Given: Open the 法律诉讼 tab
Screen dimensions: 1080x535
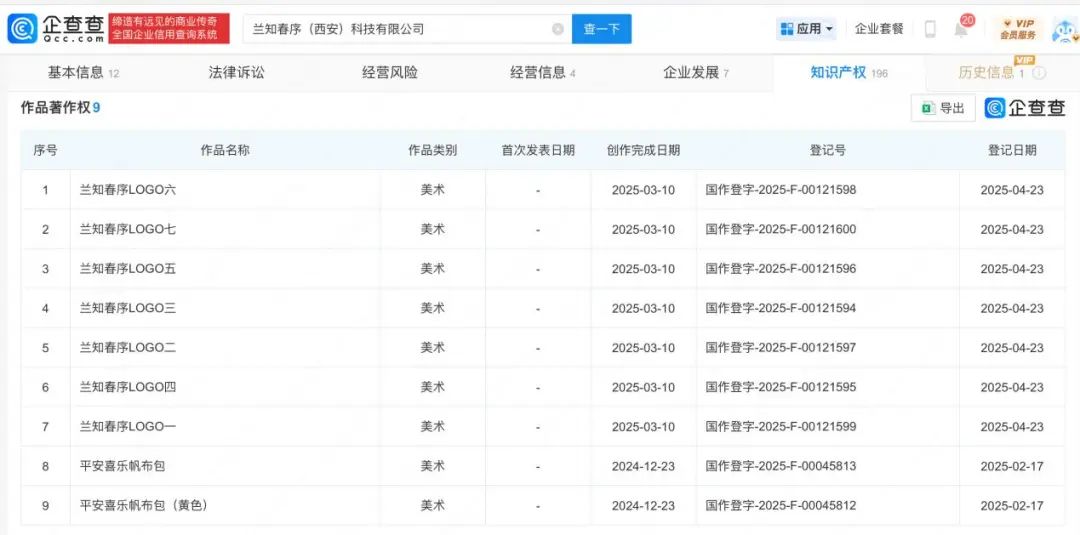Looking at the screenshot, I should pos(236,73).
